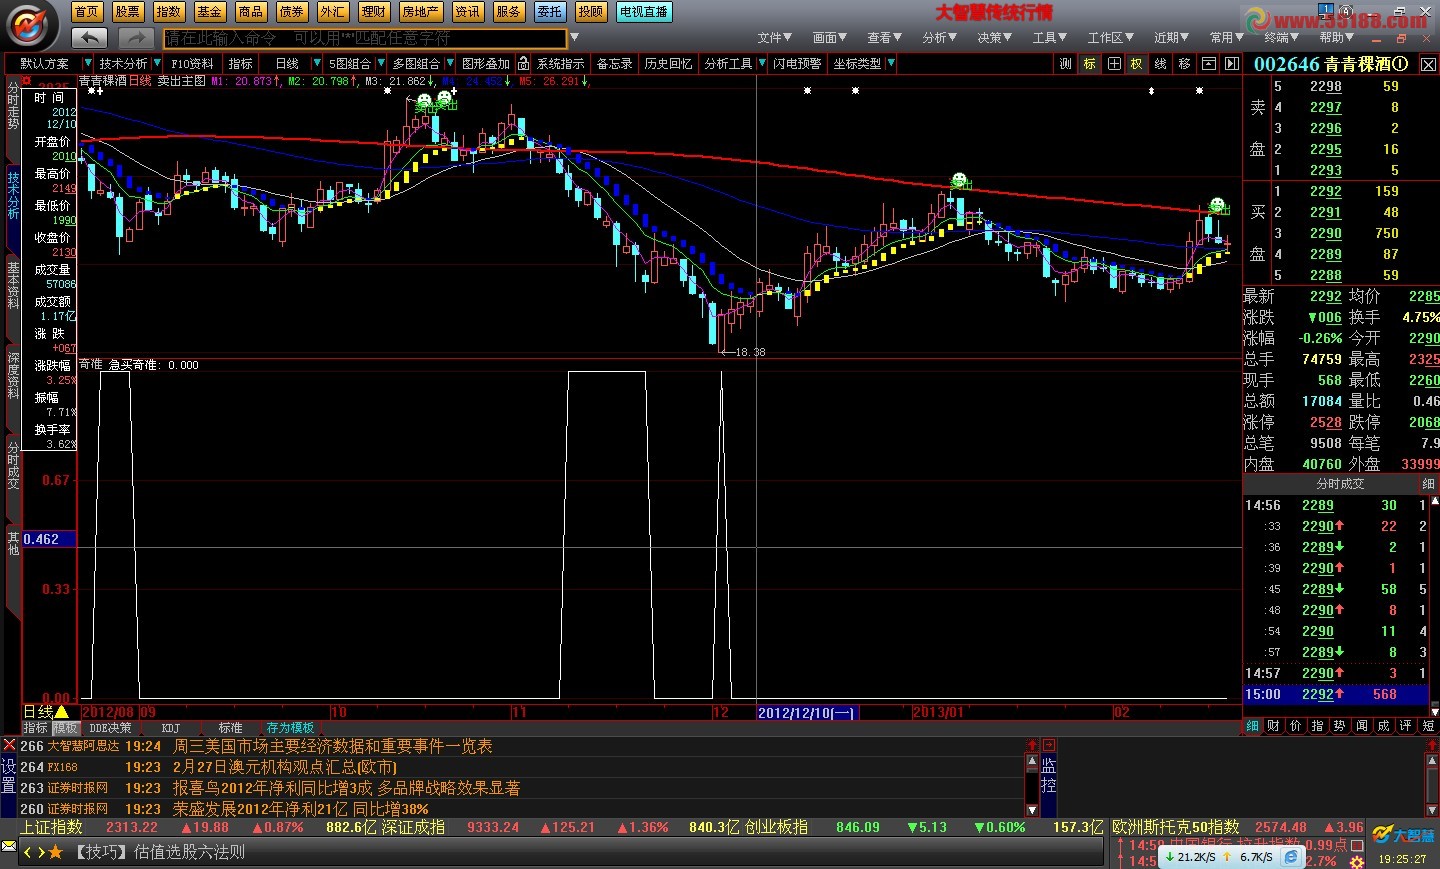Open the 日线 period dropdown arrow

317,63
